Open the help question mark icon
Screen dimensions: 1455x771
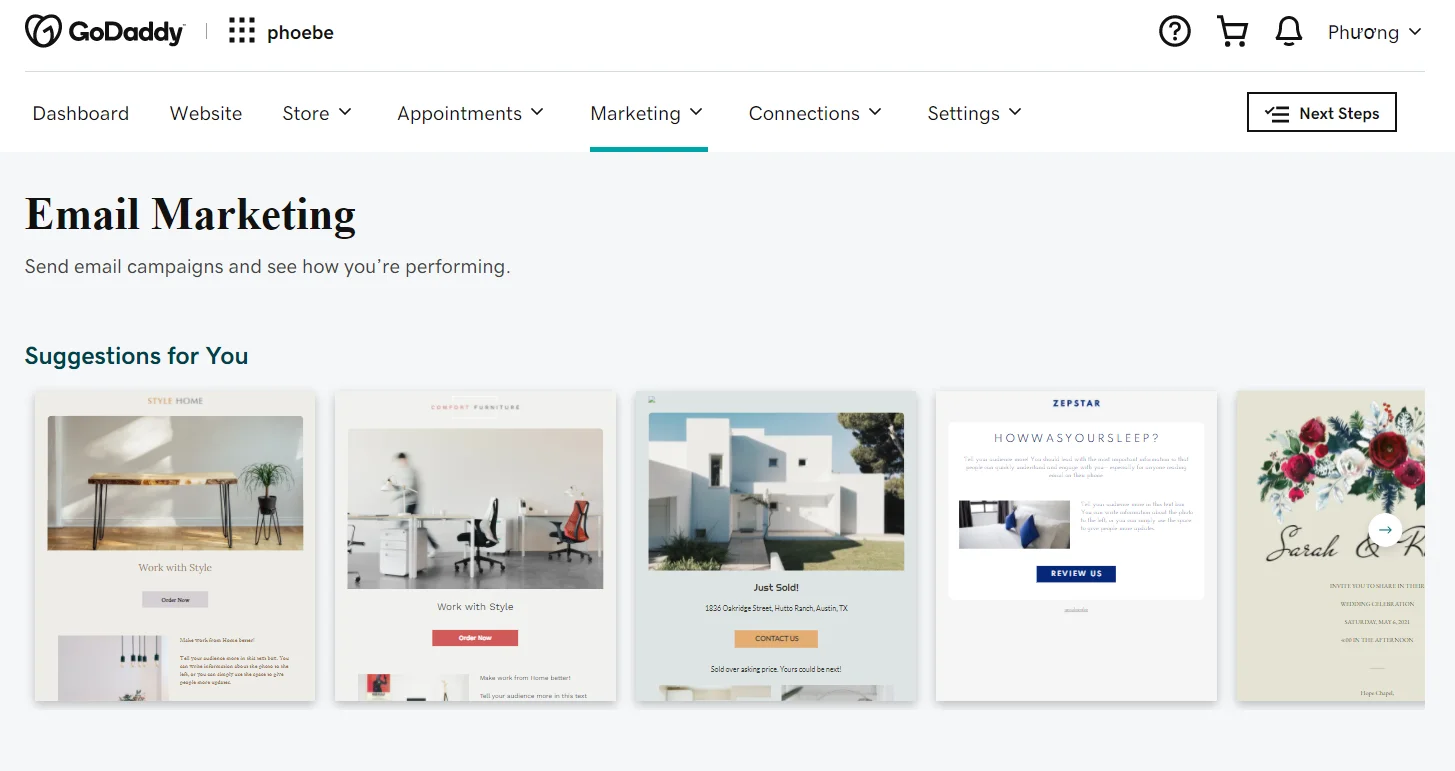[x=1175, y=32]
